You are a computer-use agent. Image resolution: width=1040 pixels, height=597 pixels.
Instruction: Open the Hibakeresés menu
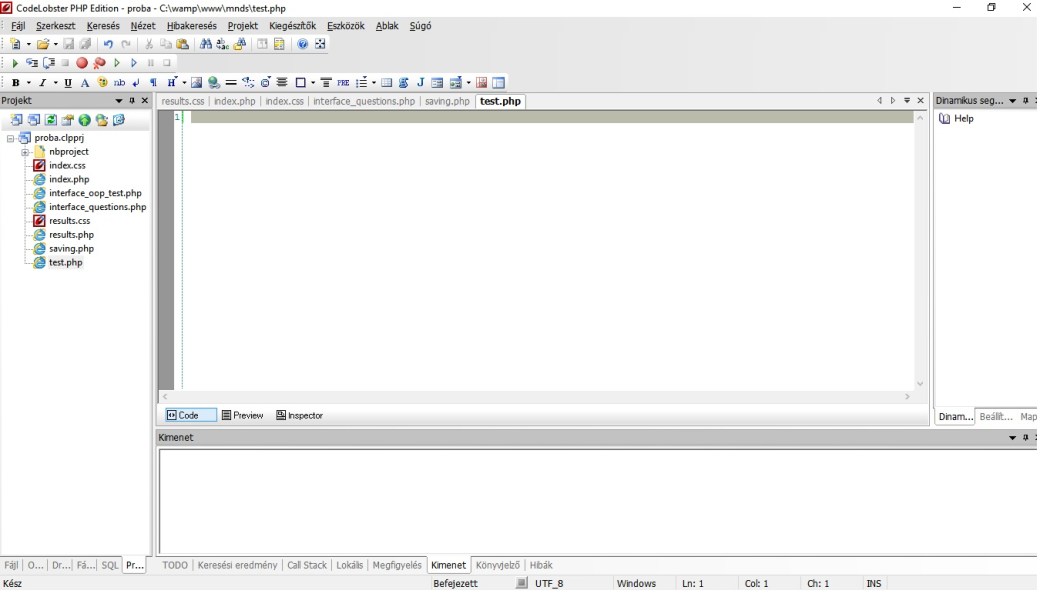tap(191, 26)
